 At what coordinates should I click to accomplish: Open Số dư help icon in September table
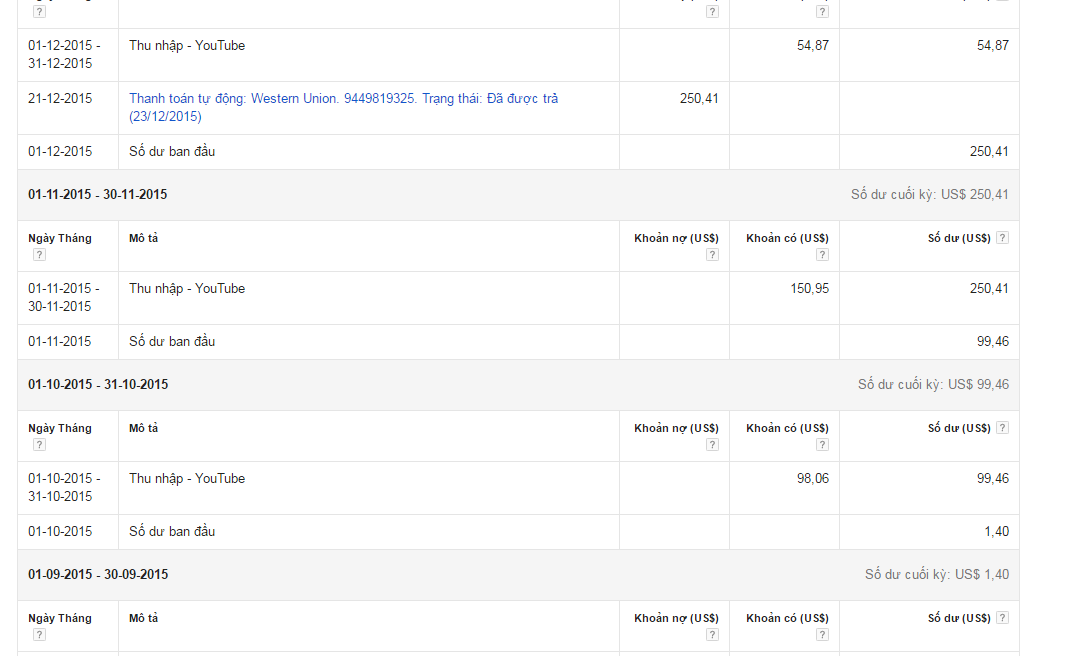click(1002, 618)
